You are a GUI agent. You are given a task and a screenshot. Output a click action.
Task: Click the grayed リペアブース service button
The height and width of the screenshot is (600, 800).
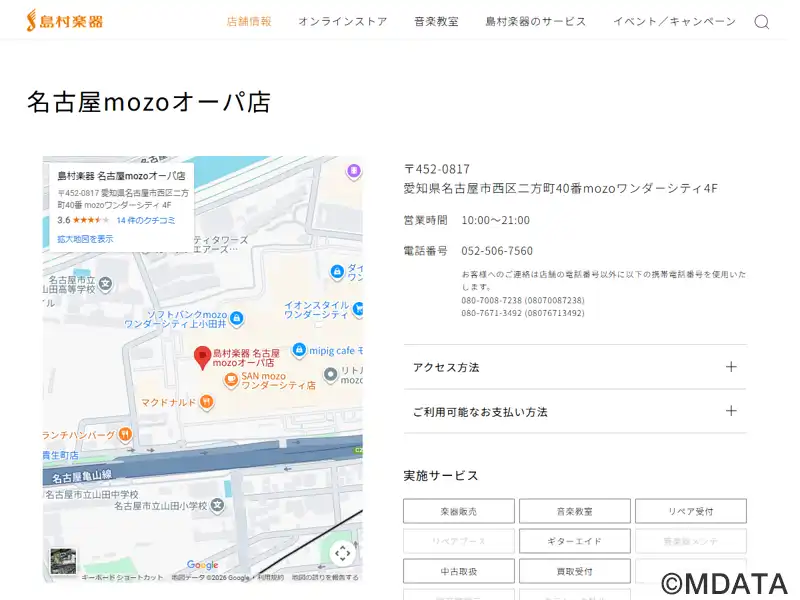(459, 541)
